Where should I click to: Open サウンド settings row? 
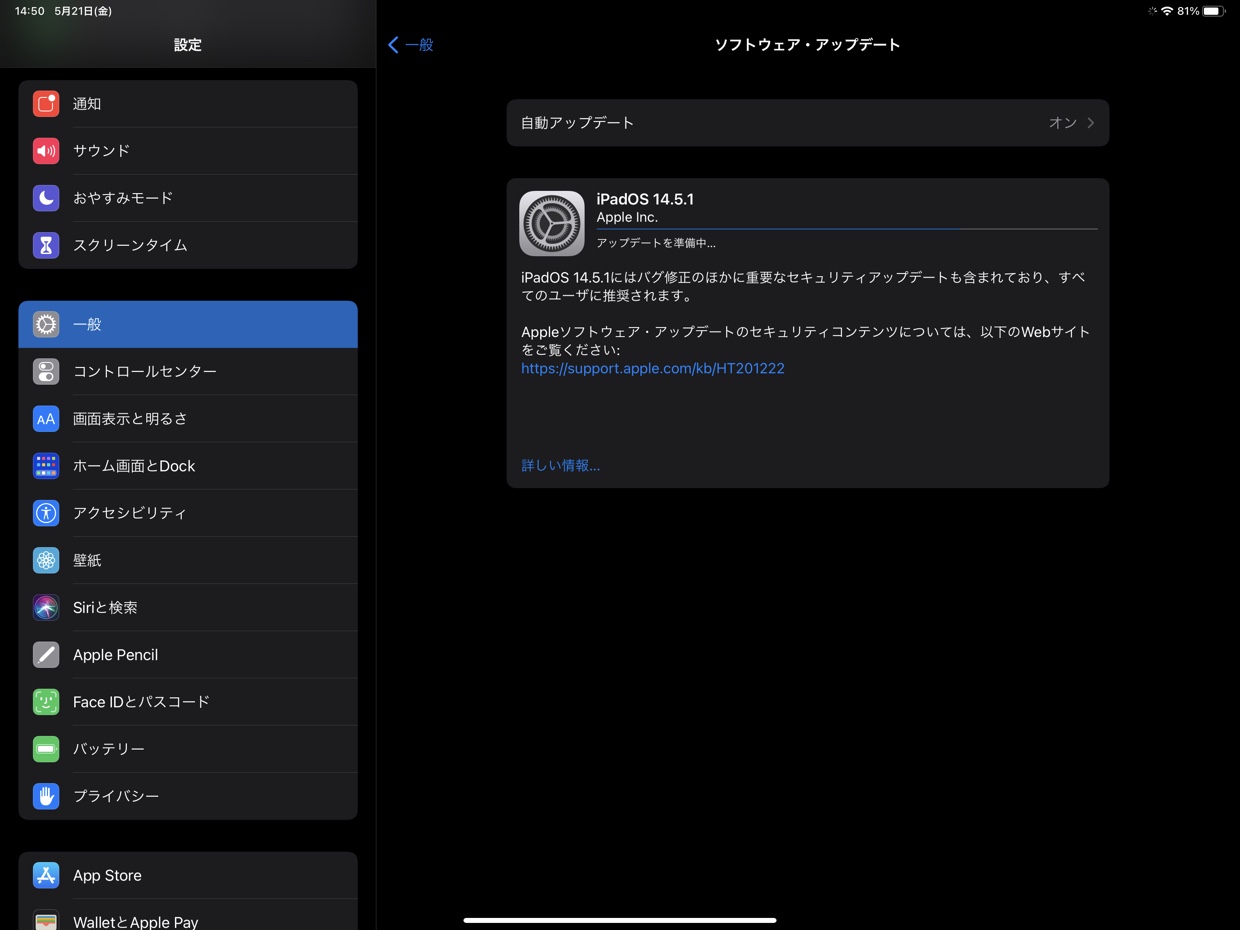[188, 151]
